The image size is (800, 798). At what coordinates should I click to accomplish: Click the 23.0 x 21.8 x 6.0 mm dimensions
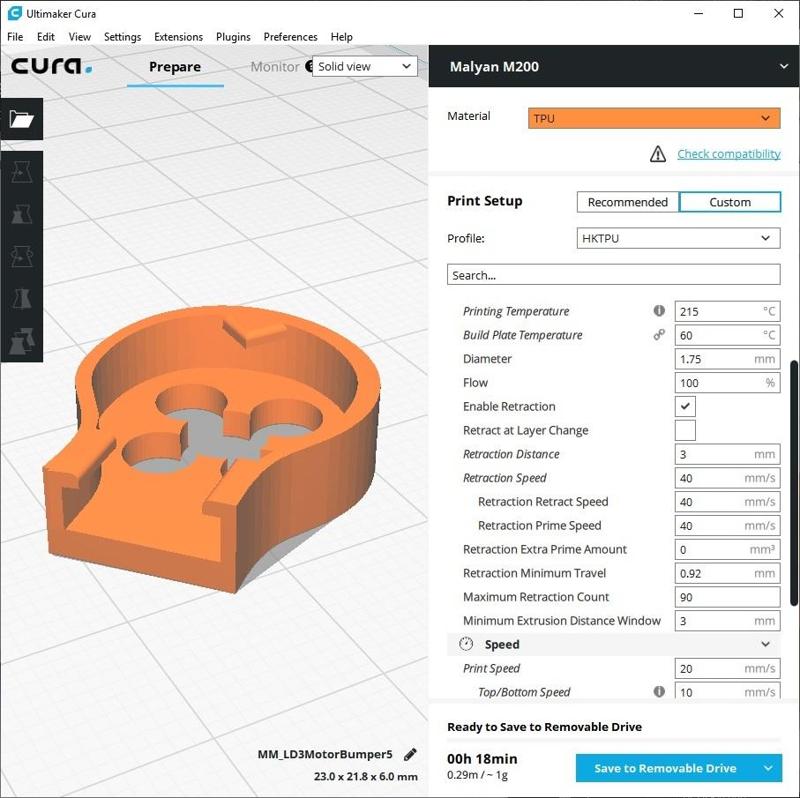coord(366,777)
